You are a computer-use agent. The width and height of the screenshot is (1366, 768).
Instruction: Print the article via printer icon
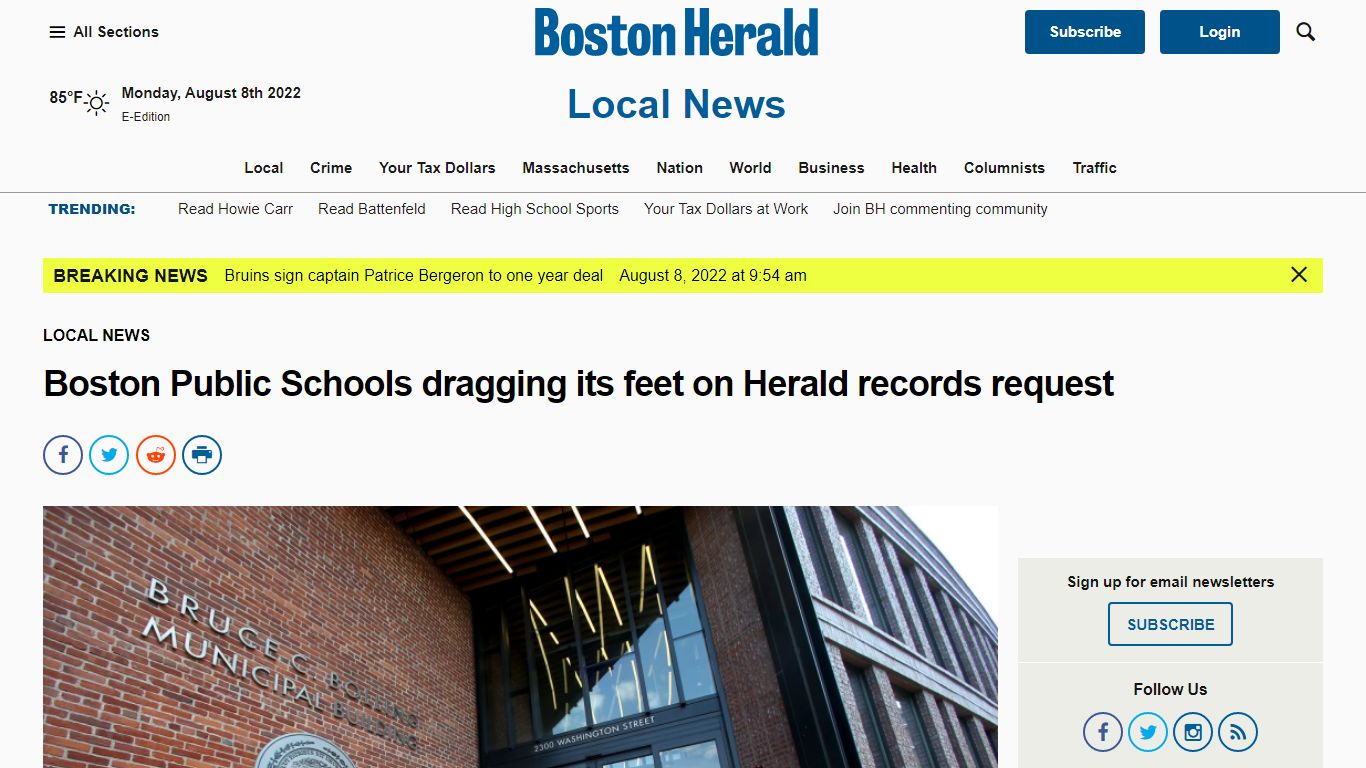coord(202,455)
